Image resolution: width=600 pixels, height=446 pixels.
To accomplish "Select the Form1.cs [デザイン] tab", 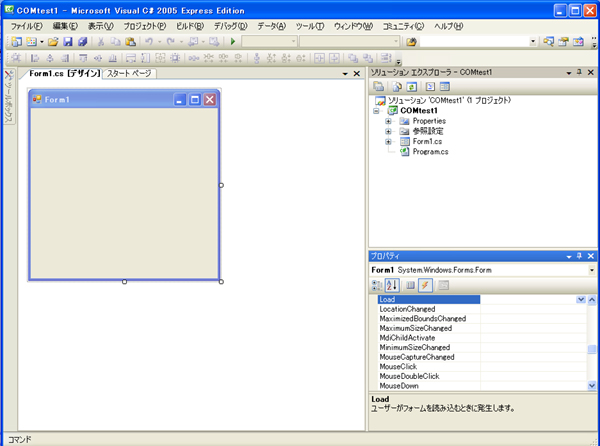I will pos(65,73).
